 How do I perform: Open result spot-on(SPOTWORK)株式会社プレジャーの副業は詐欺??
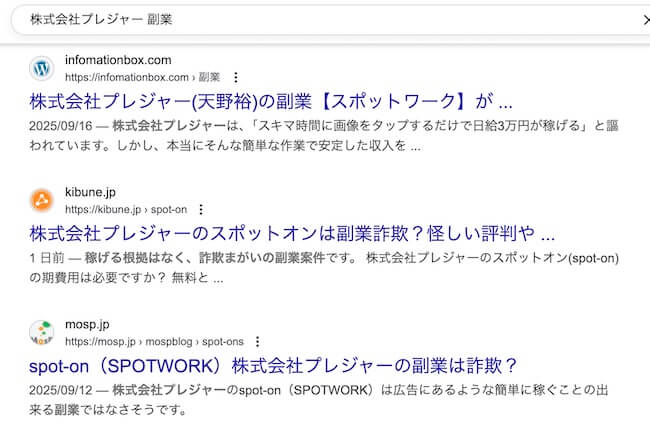click(273, 366)
